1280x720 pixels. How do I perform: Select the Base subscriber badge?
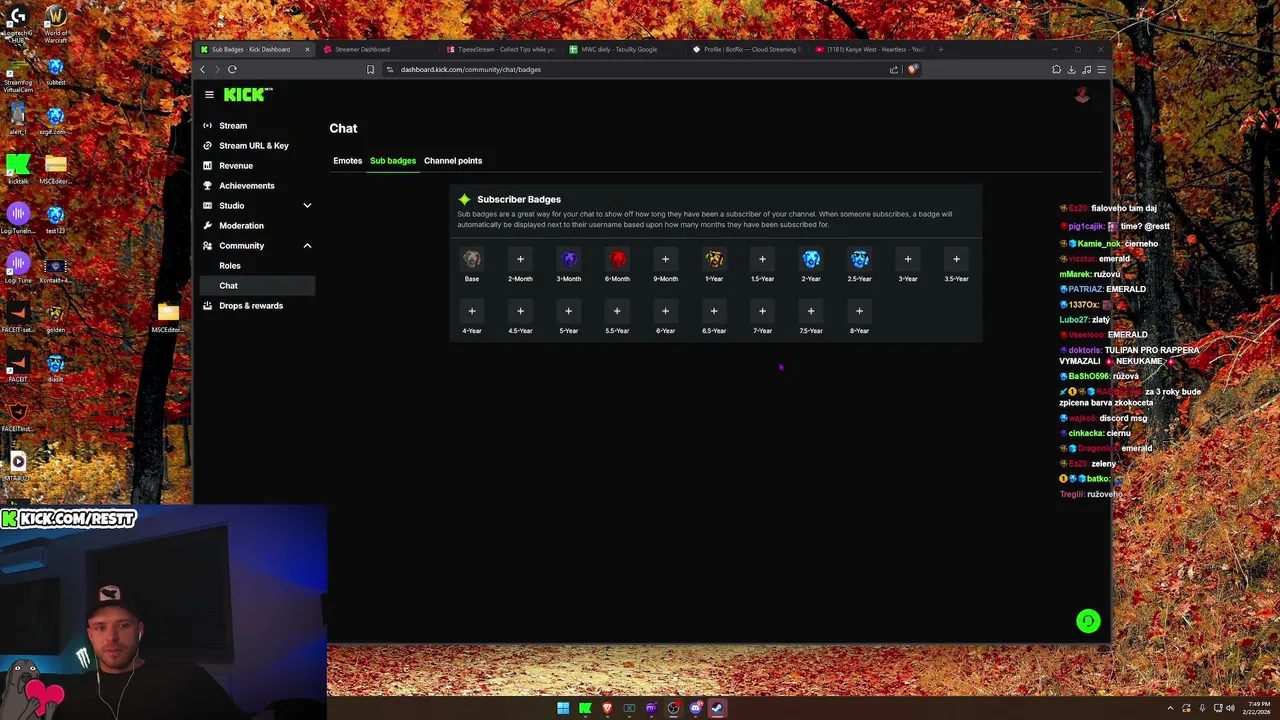tap(472, 259)
